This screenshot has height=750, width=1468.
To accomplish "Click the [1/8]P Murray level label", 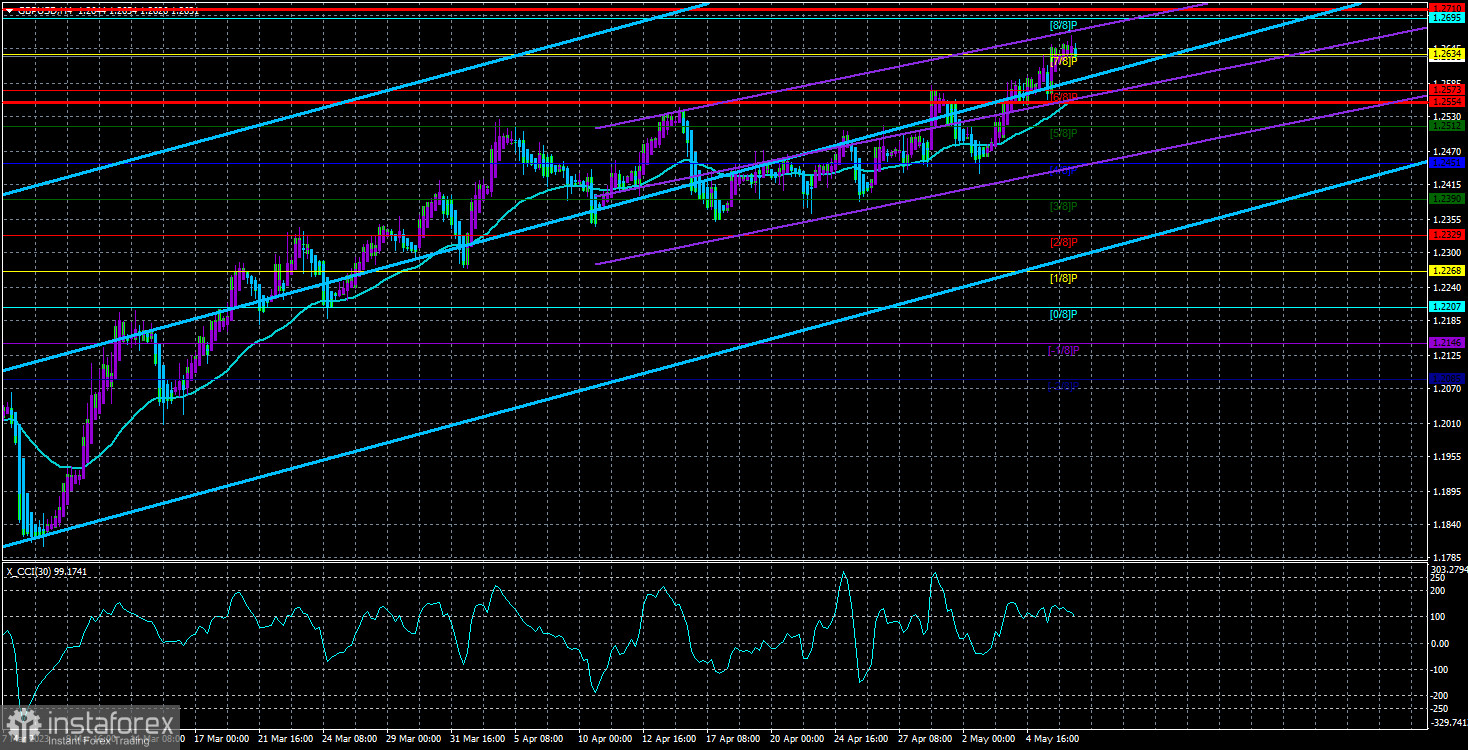I will [1063, 278].
